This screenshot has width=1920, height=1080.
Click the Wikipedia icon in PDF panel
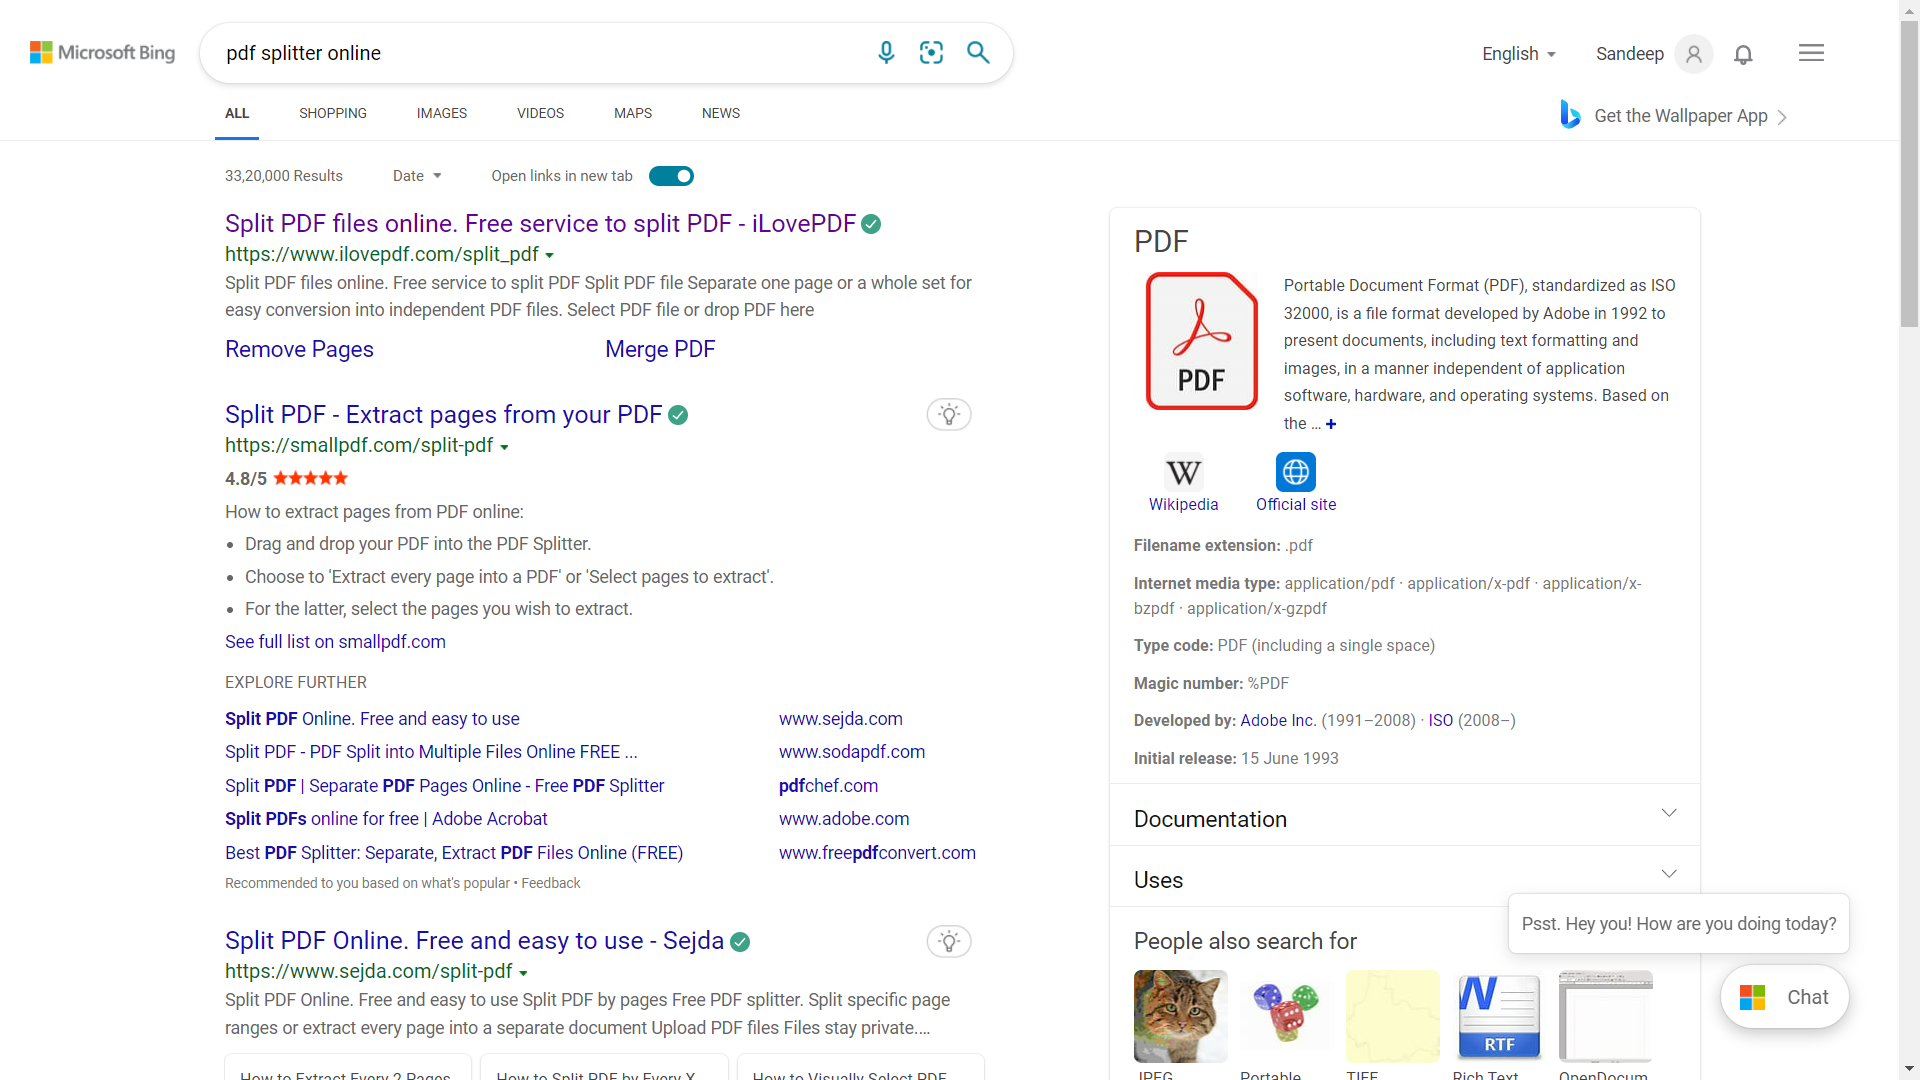(1183, 472)
